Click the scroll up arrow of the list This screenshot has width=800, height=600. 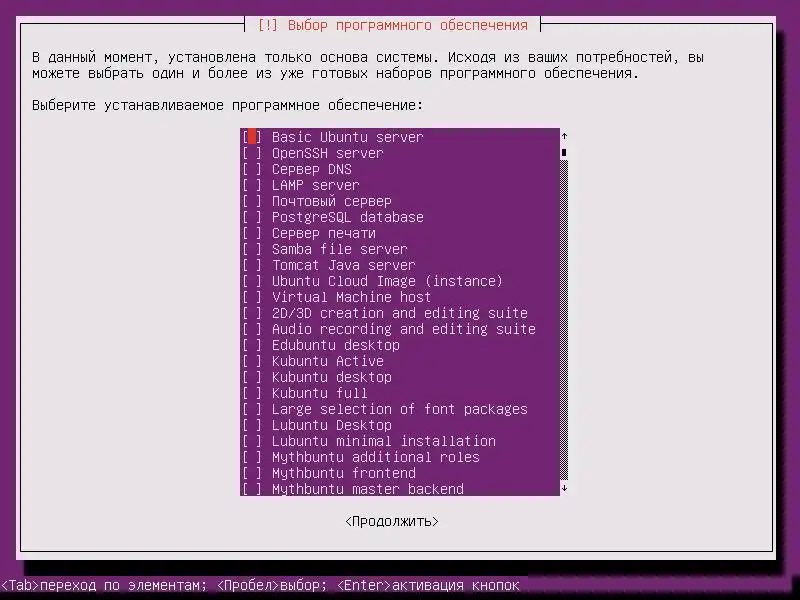pos(564,136)
